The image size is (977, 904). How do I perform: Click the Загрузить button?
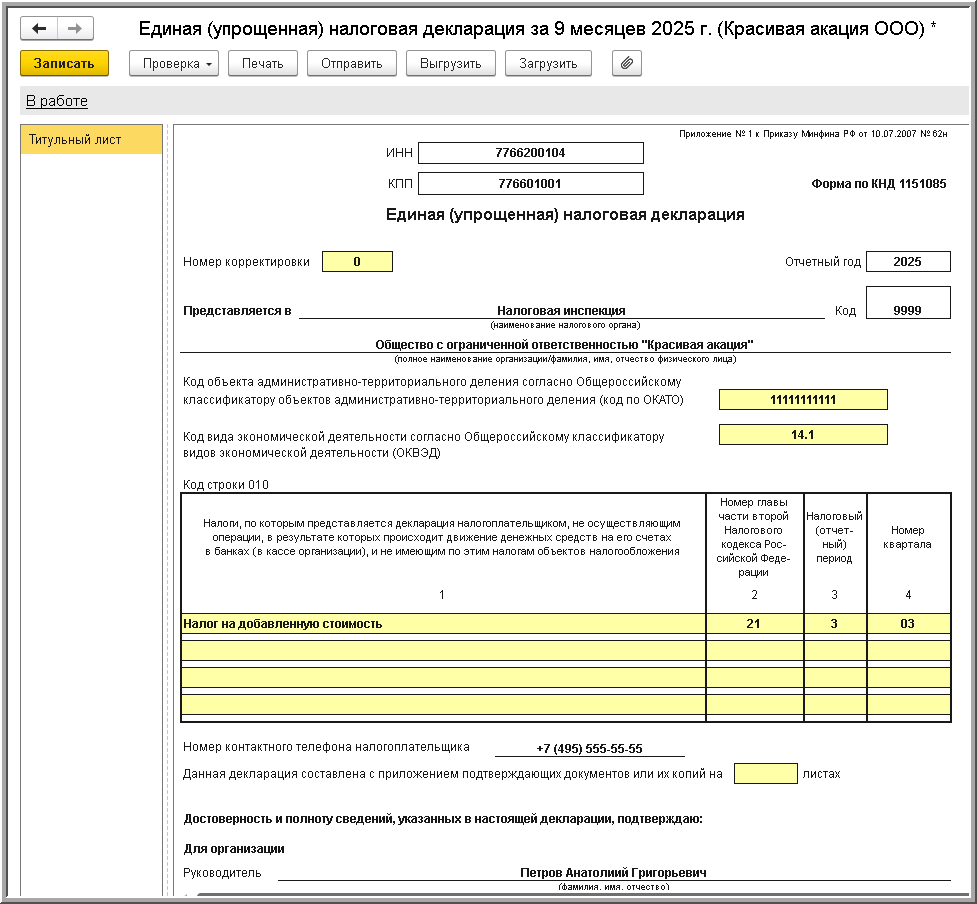(548, 63)
